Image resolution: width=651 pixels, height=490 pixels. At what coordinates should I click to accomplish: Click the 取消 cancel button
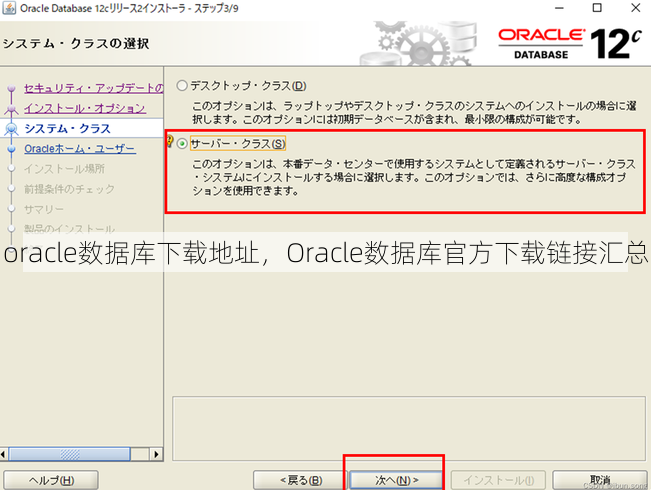click(600, 480)
